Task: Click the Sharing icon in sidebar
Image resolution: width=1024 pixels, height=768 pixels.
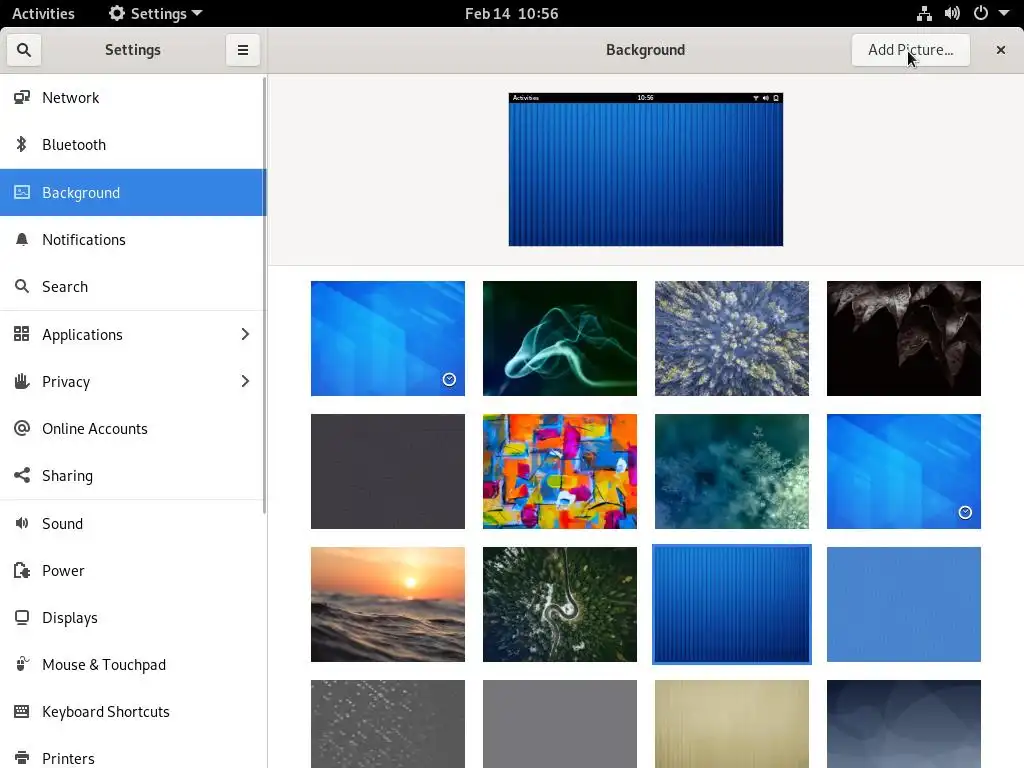Action: click(22, 475)
